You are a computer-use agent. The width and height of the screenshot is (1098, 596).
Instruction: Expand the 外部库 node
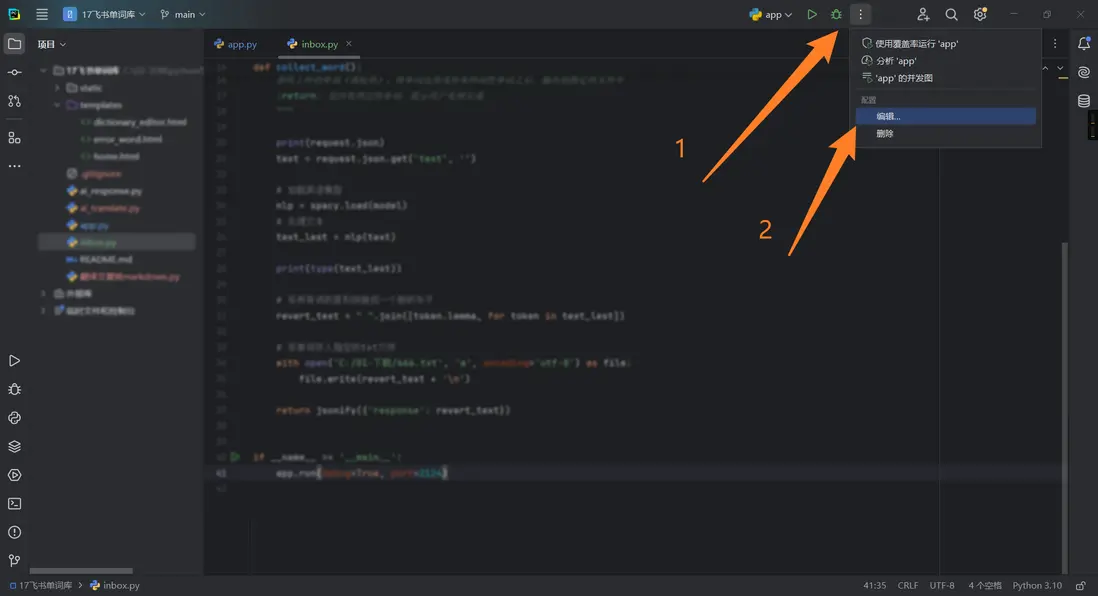43,293
